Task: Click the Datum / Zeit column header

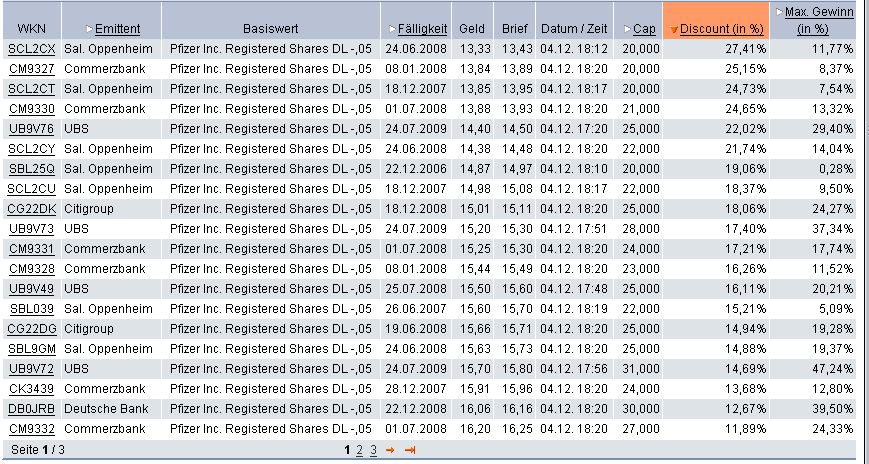Action: click(x=574, y=29)
